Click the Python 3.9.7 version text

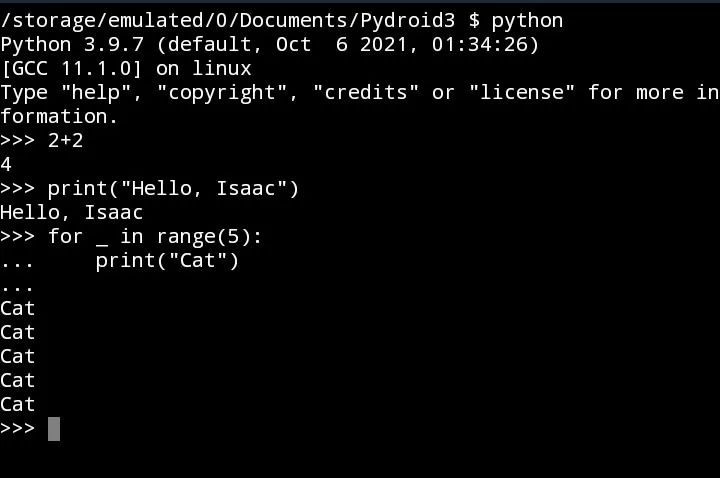72,45
